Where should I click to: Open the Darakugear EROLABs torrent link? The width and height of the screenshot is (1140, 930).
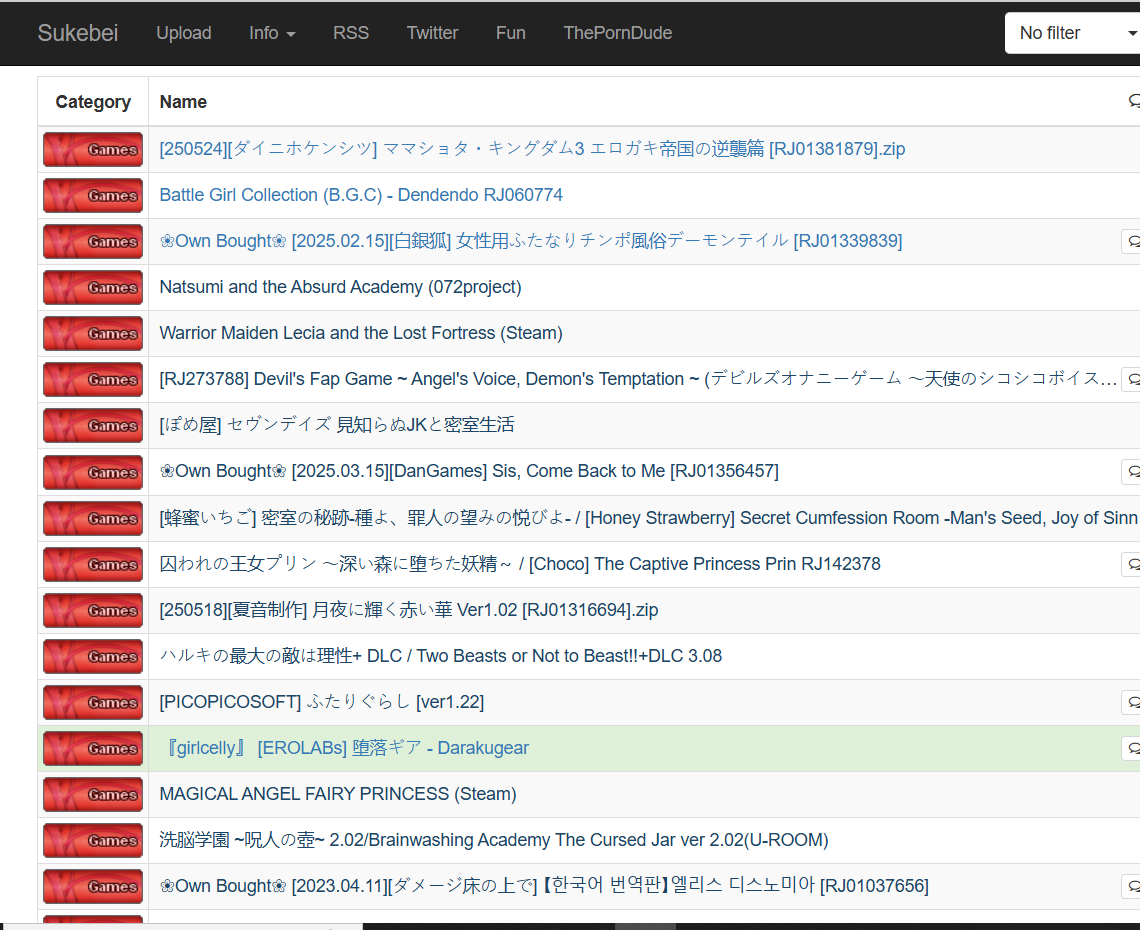347,747
